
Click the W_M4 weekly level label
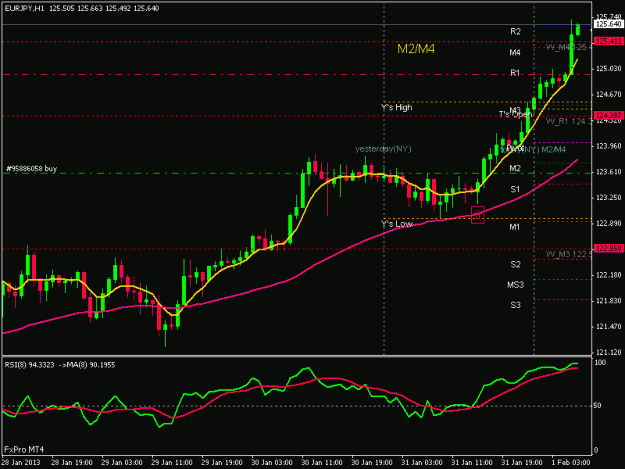(x=569, y=47)
